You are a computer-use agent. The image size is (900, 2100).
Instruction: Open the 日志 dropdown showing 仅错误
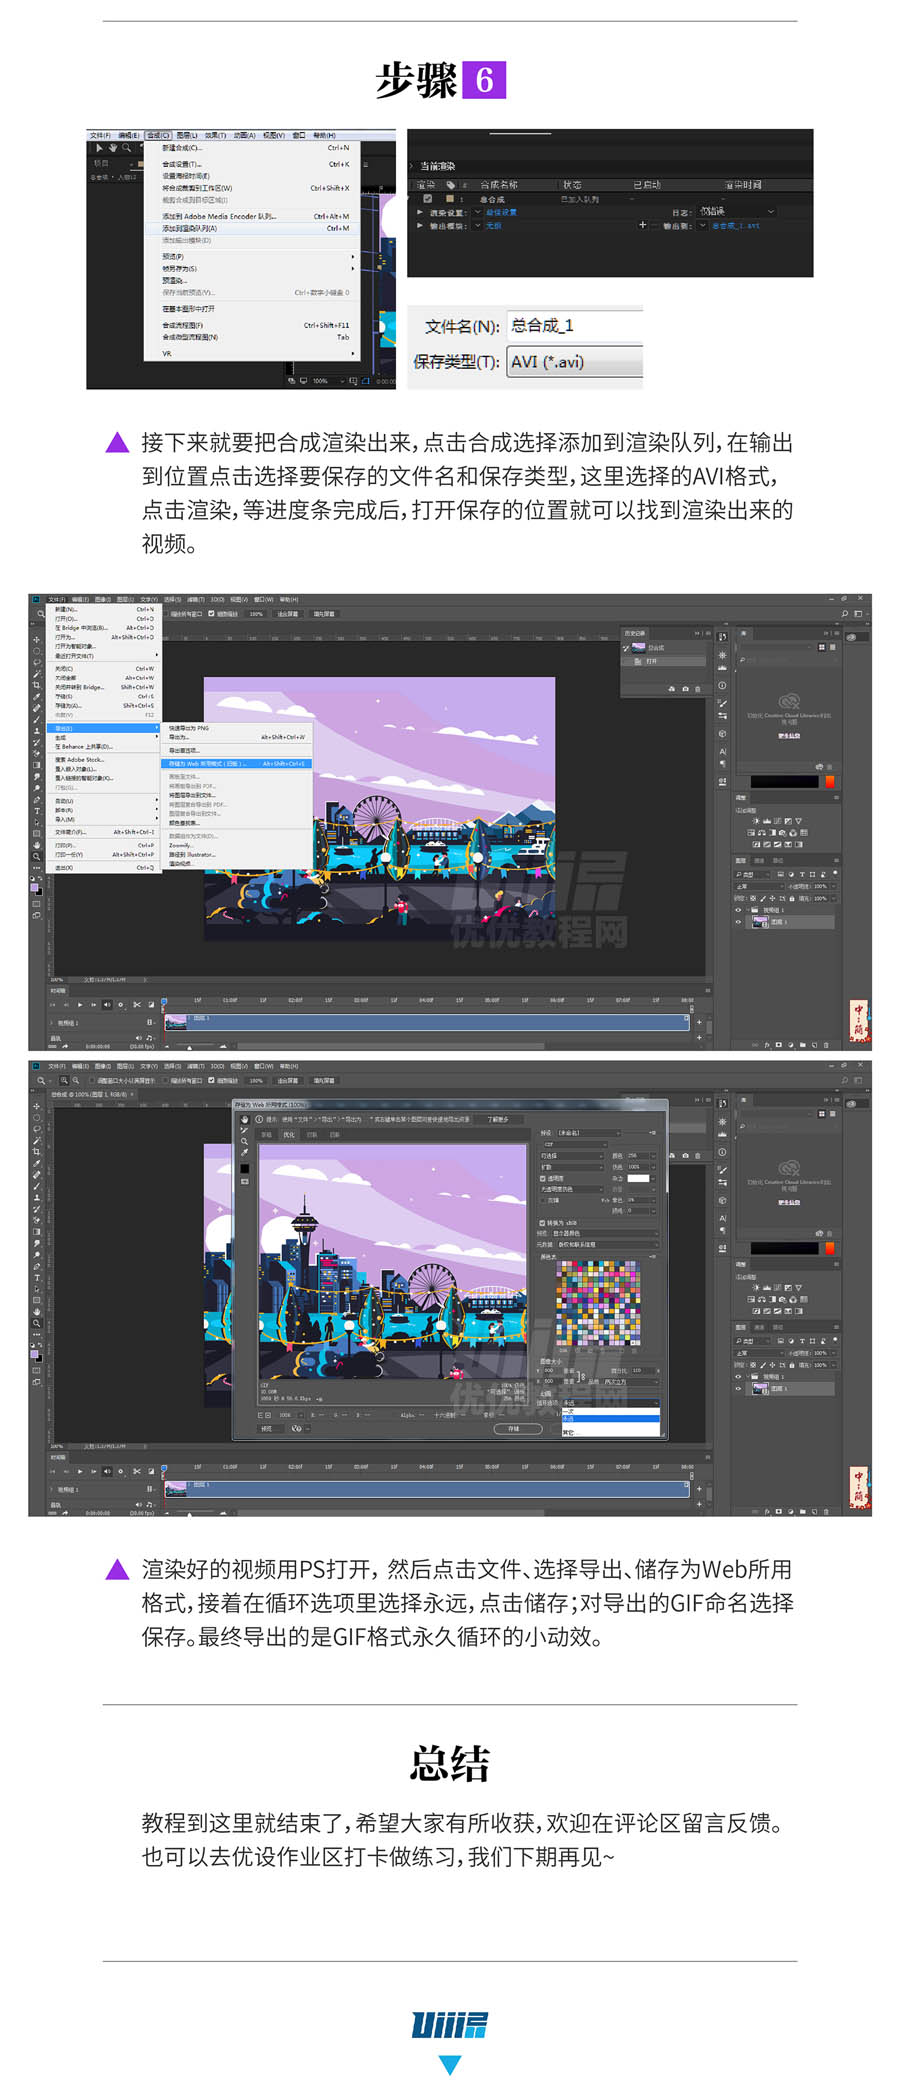(736, 211)
